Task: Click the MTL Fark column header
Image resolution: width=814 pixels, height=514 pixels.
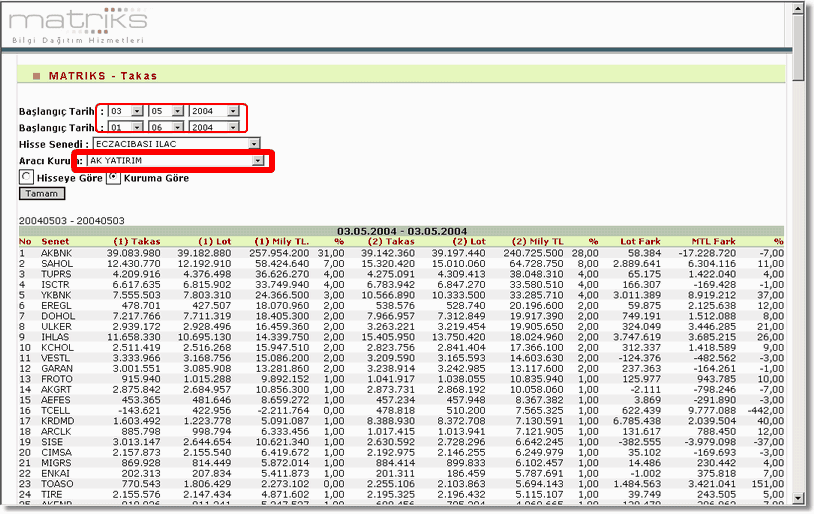Action: (x=714, y=241)
